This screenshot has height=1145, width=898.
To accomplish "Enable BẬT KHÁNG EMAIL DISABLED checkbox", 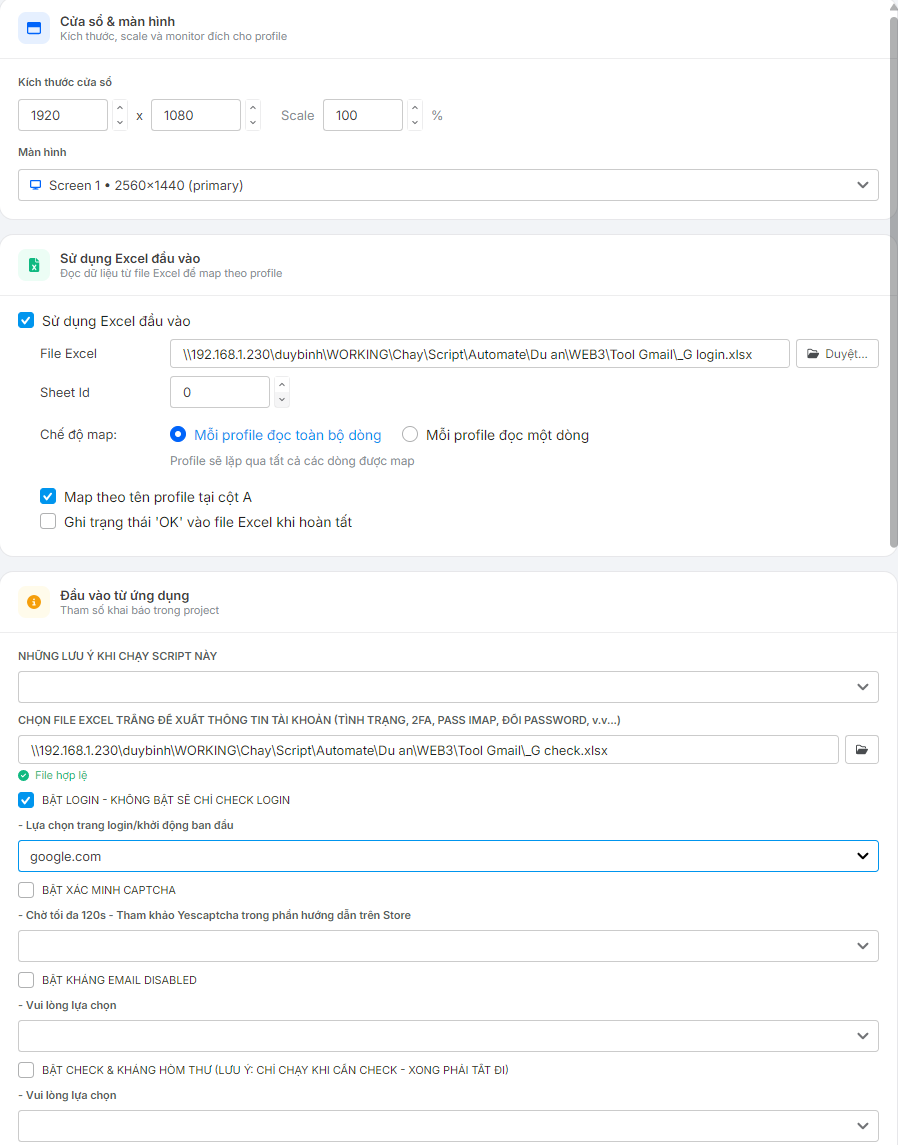I will coord(26,980).
